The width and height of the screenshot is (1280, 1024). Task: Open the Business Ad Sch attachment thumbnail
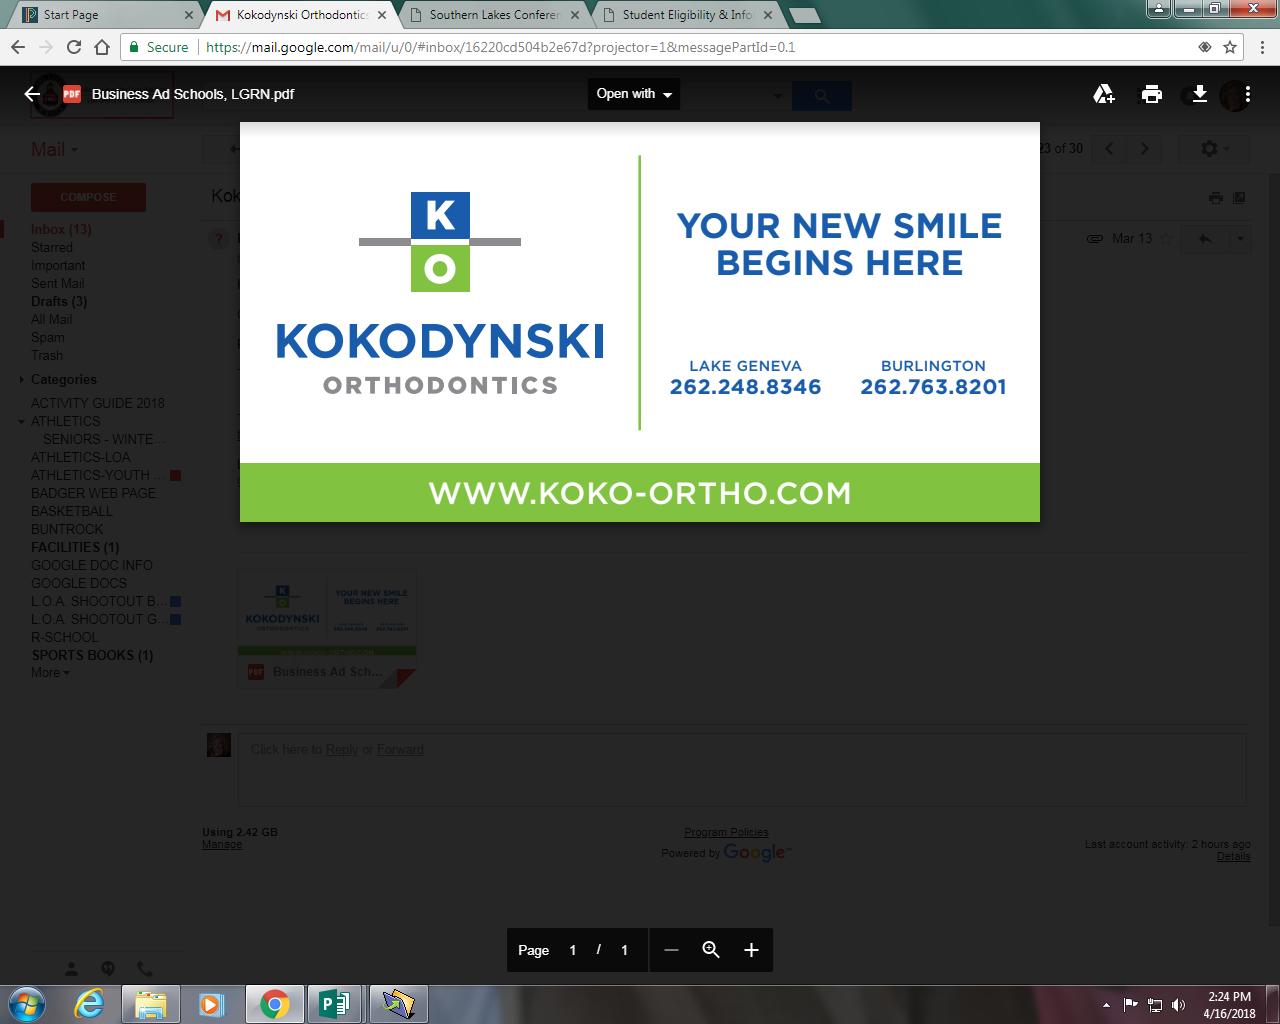[327, 629]
